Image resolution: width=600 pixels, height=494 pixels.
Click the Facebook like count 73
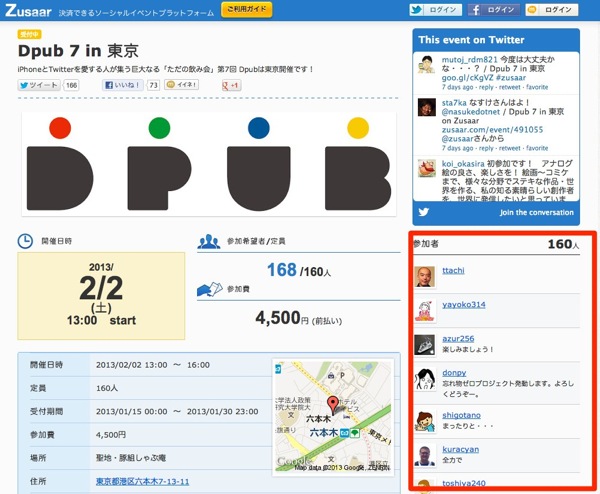(153, 85)
